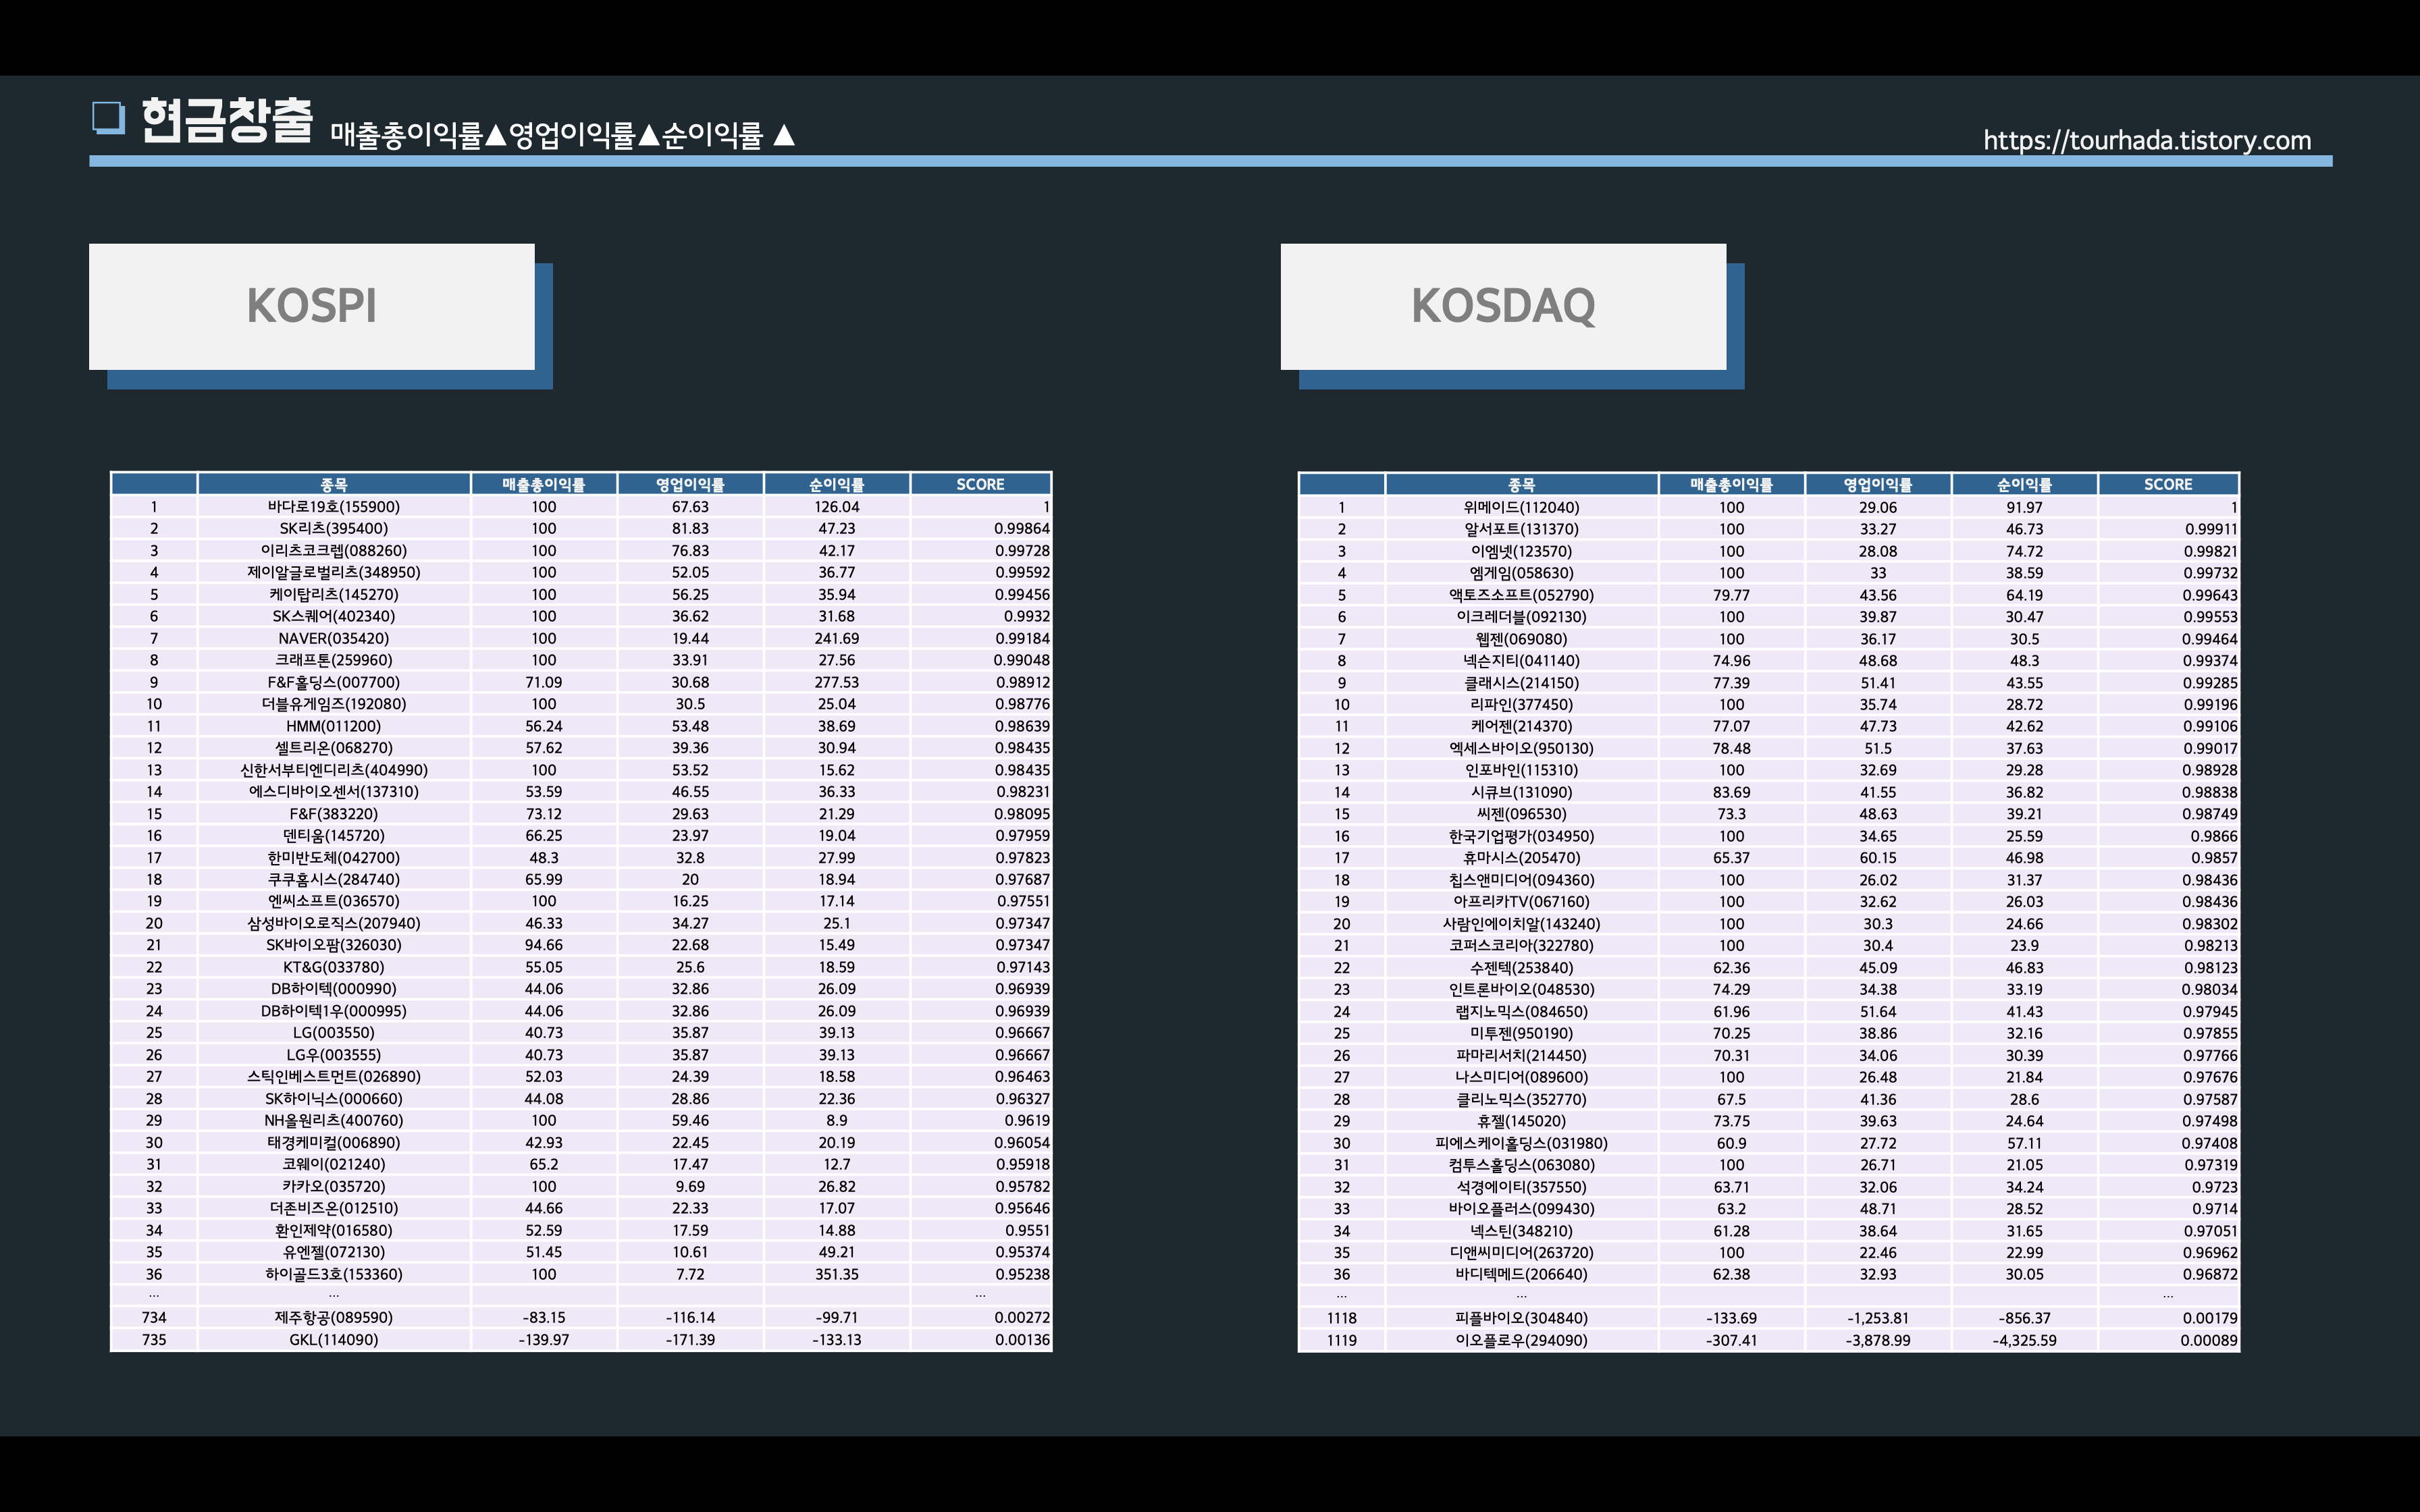Click the 위메이드(112040) stock cell
2420x1512 pixels.
[x=1520, y=507]
